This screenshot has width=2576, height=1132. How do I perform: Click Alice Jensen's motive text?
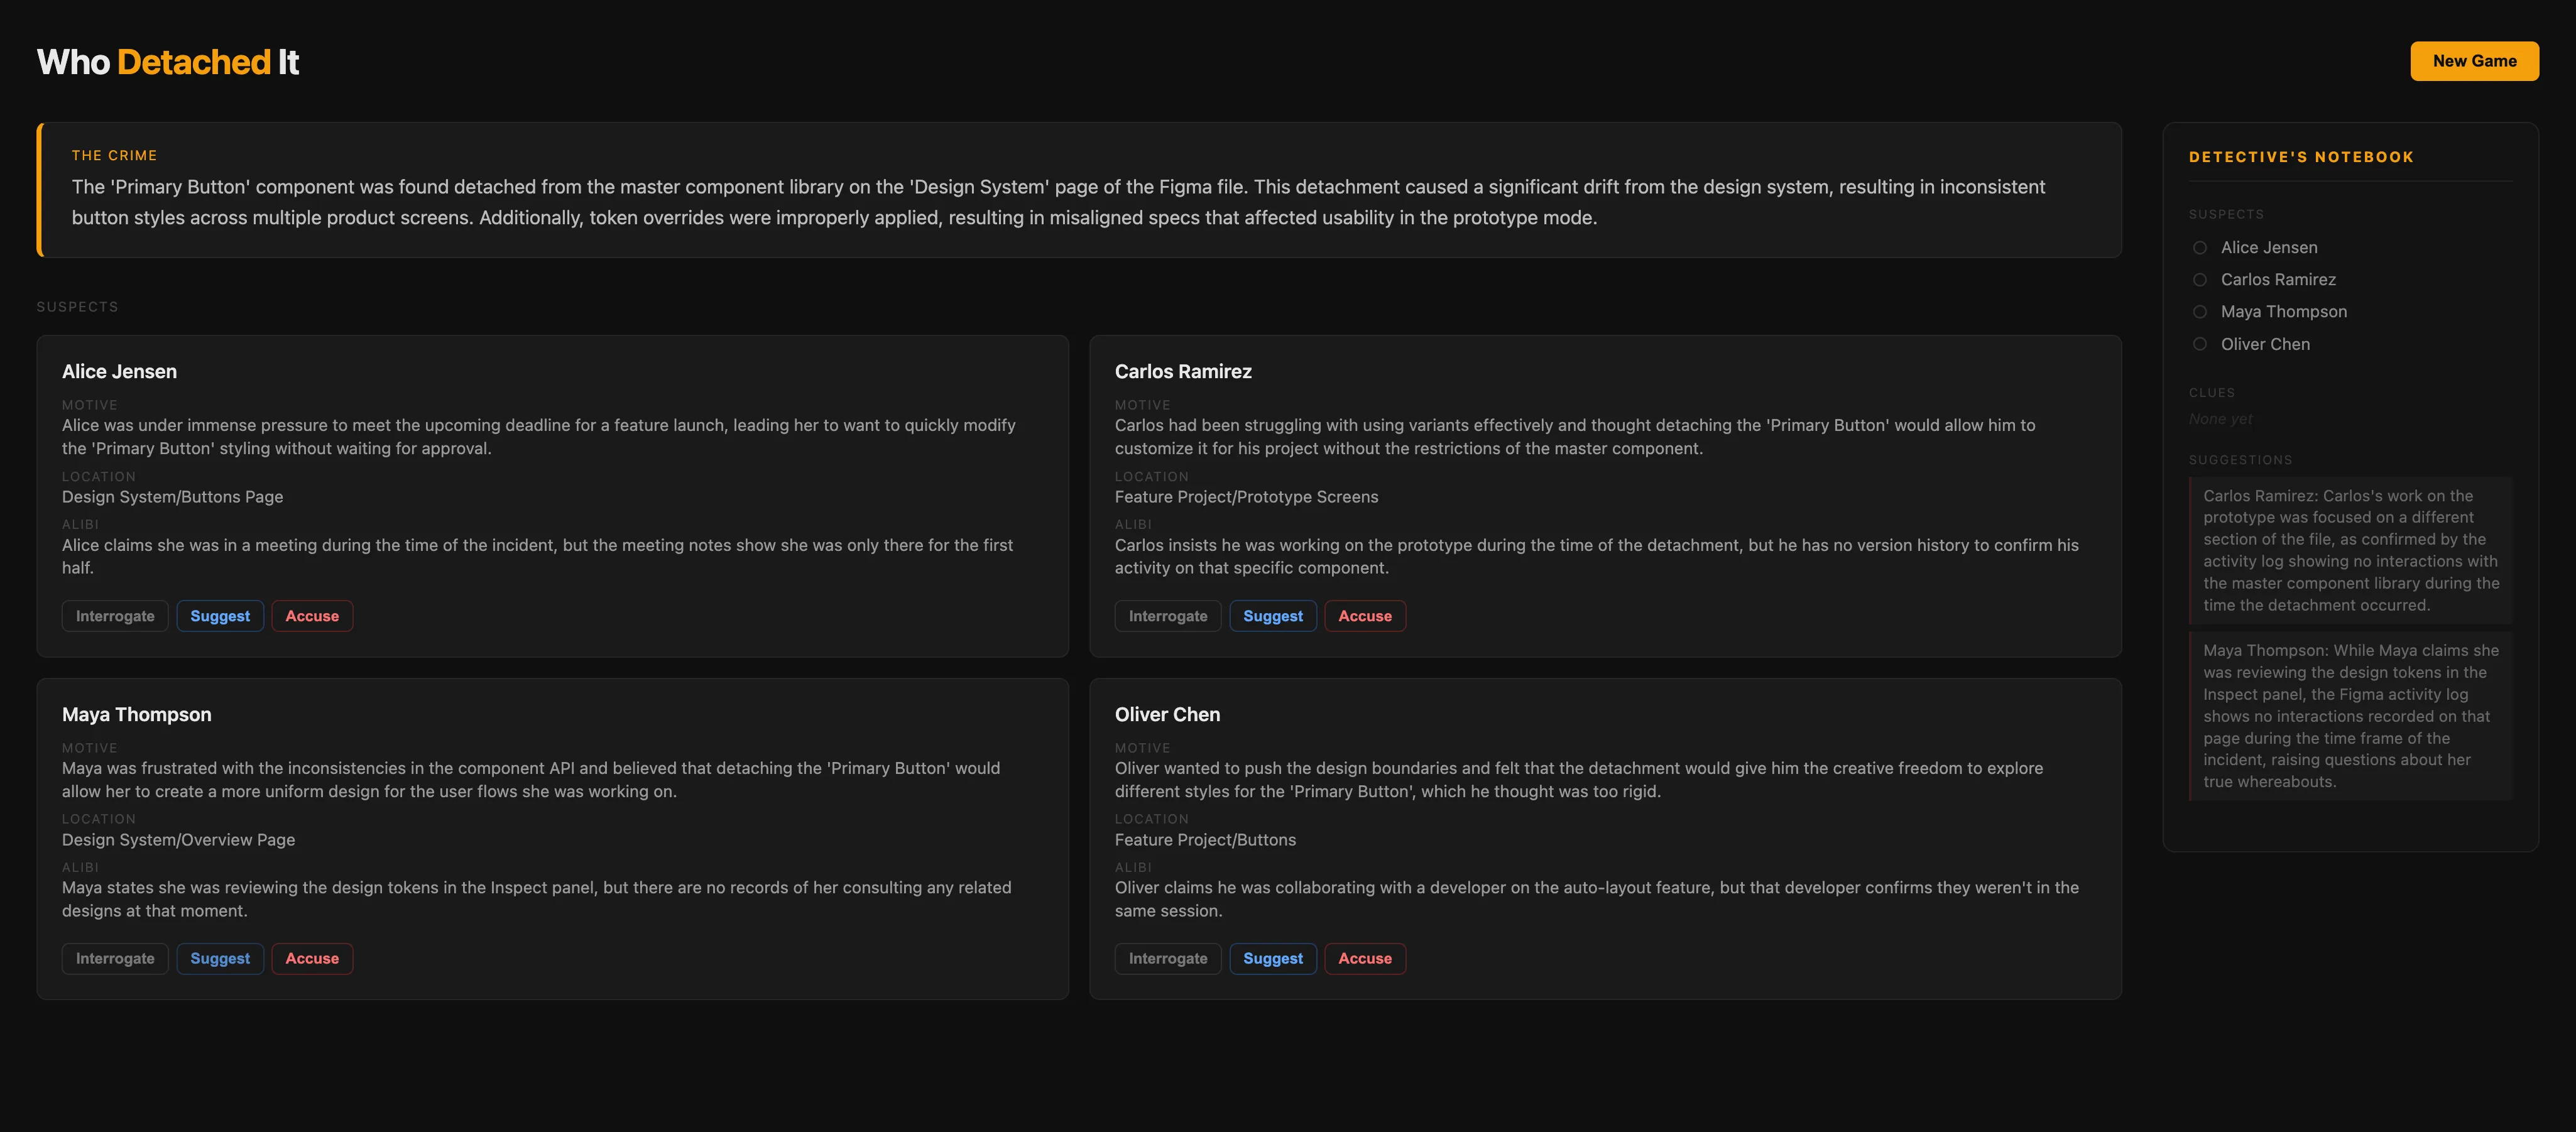538,437
